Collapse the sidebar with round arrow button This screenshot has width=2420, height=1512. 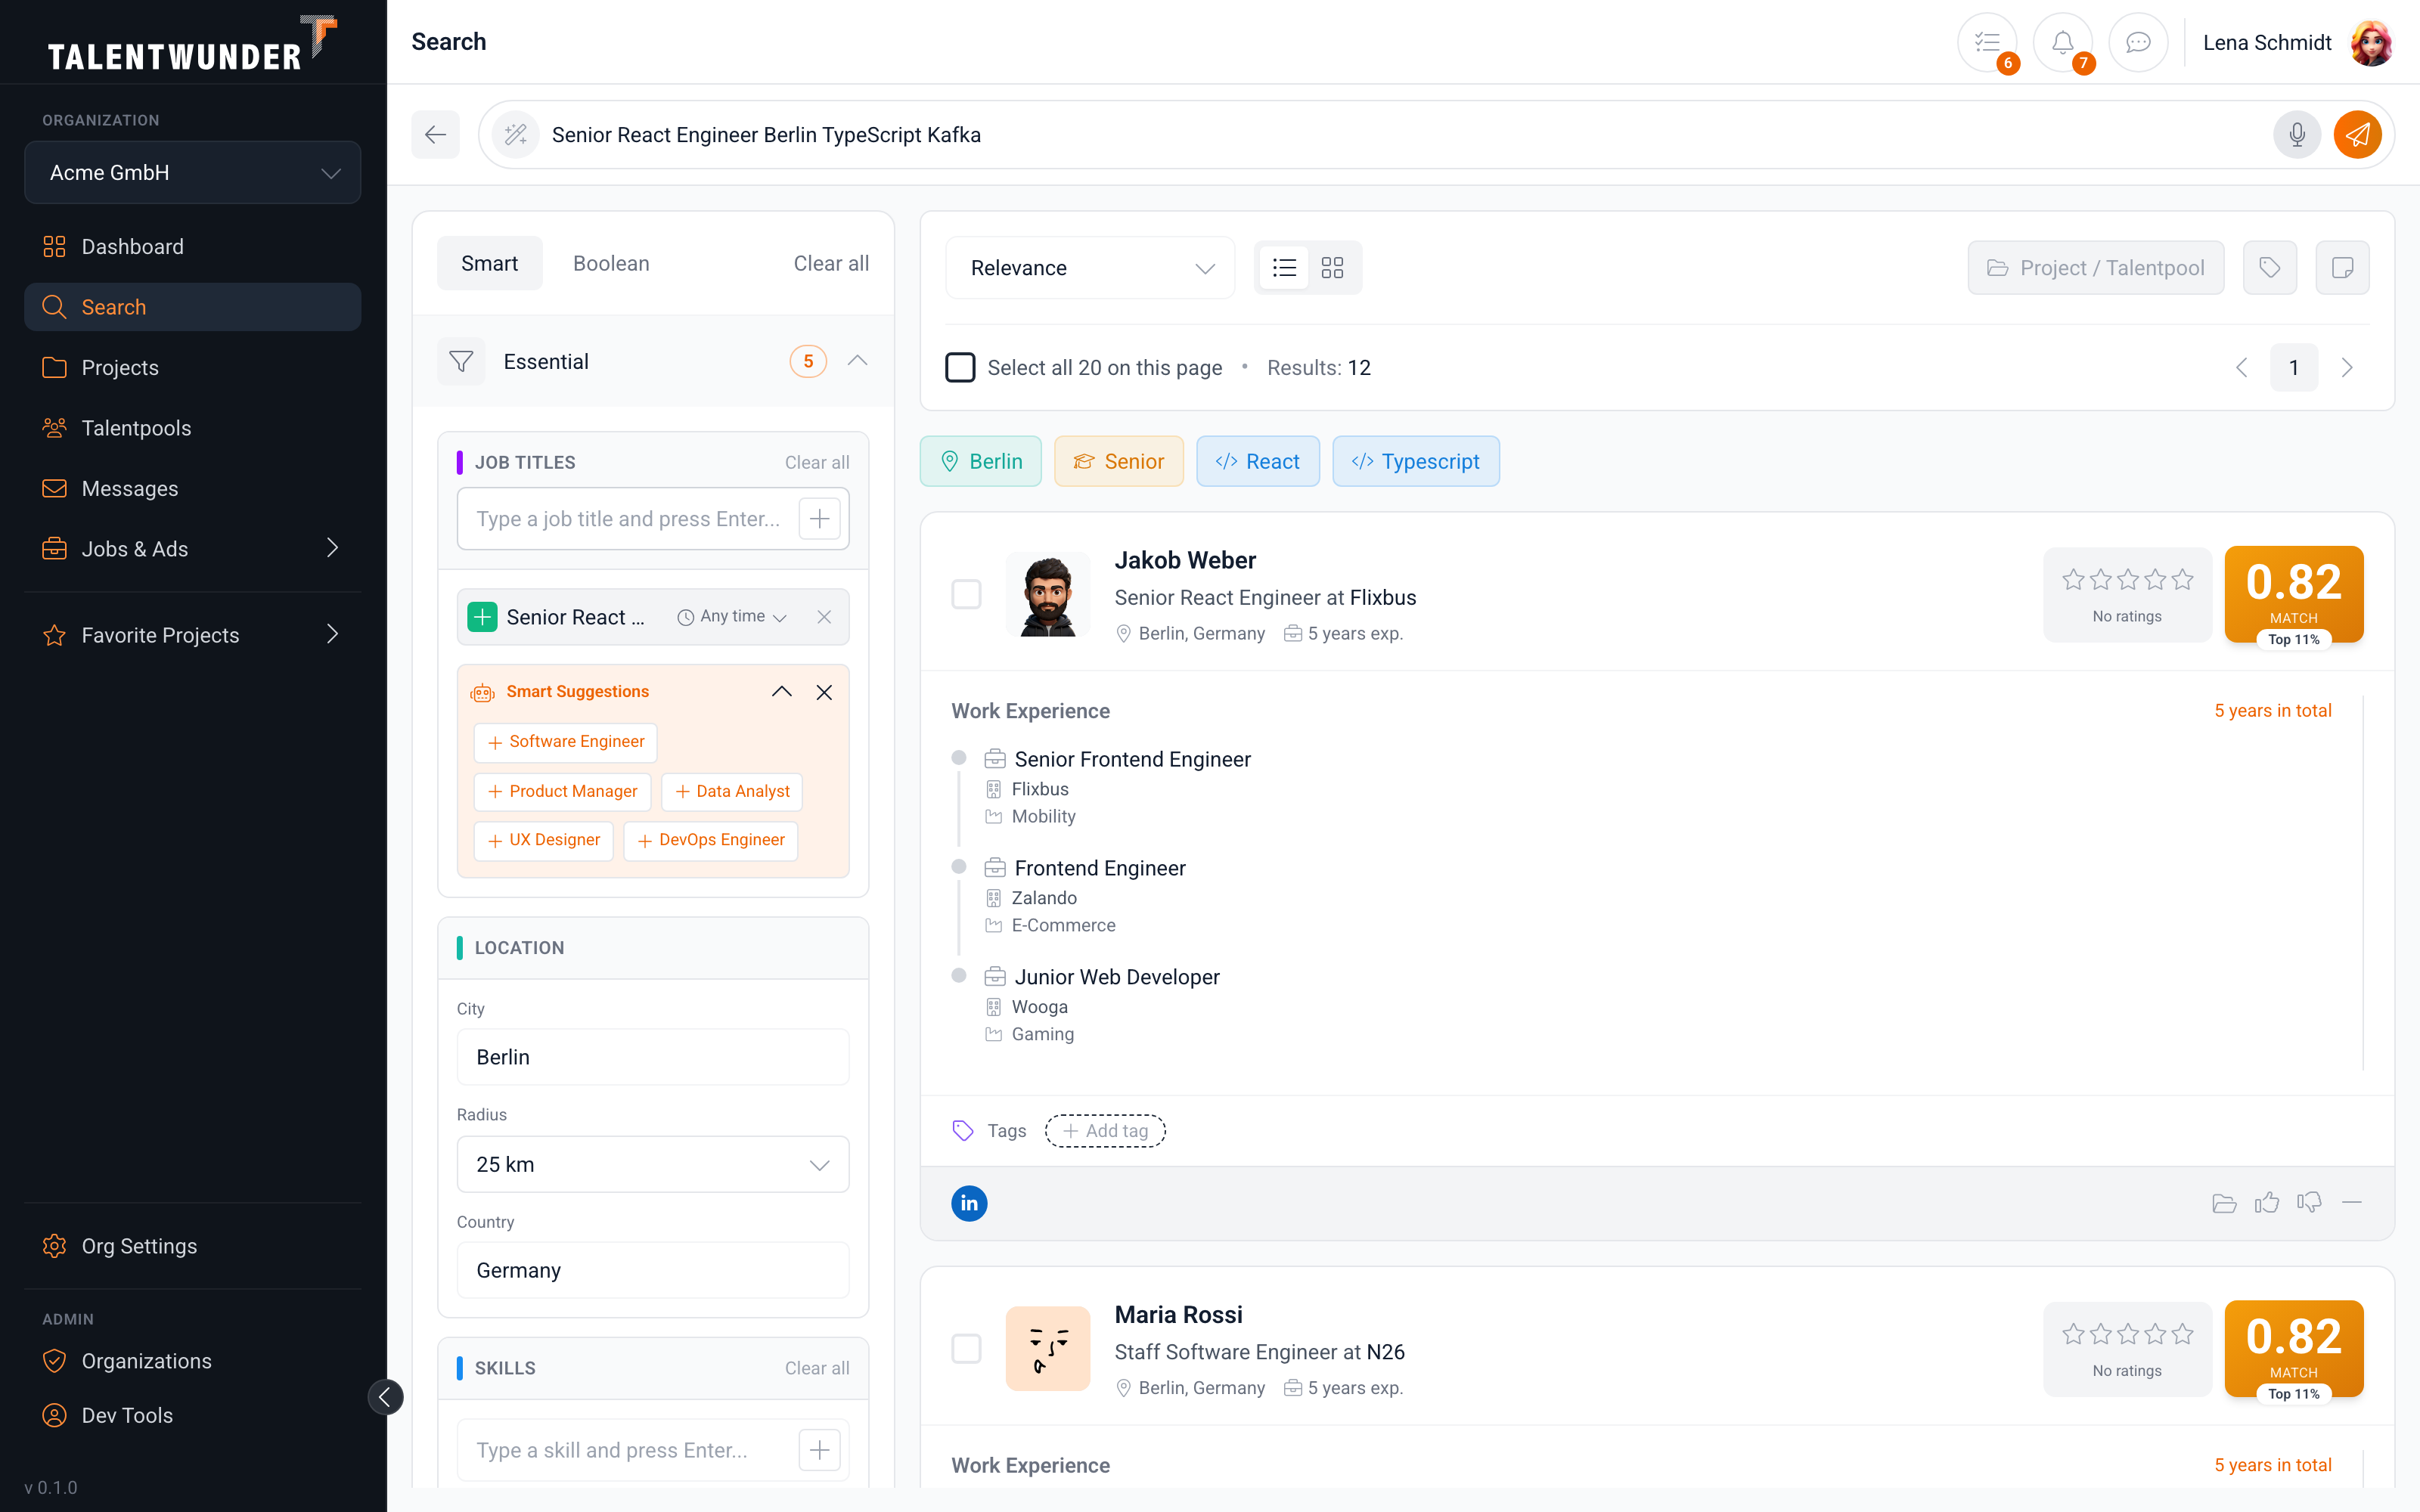click(385, 1397)
